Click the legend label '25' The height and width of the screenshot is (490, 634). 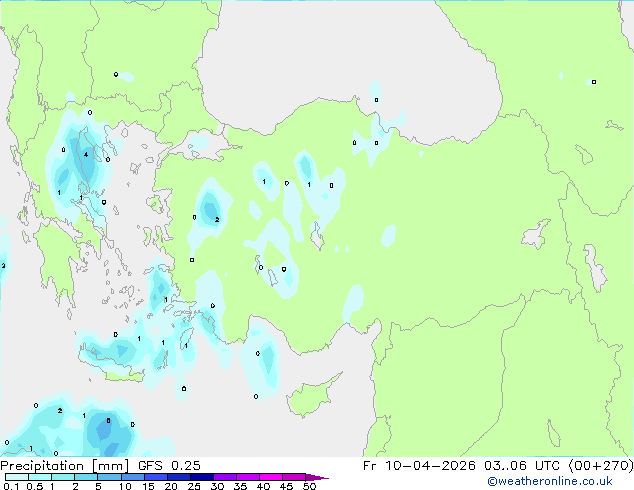click(194, 486)
